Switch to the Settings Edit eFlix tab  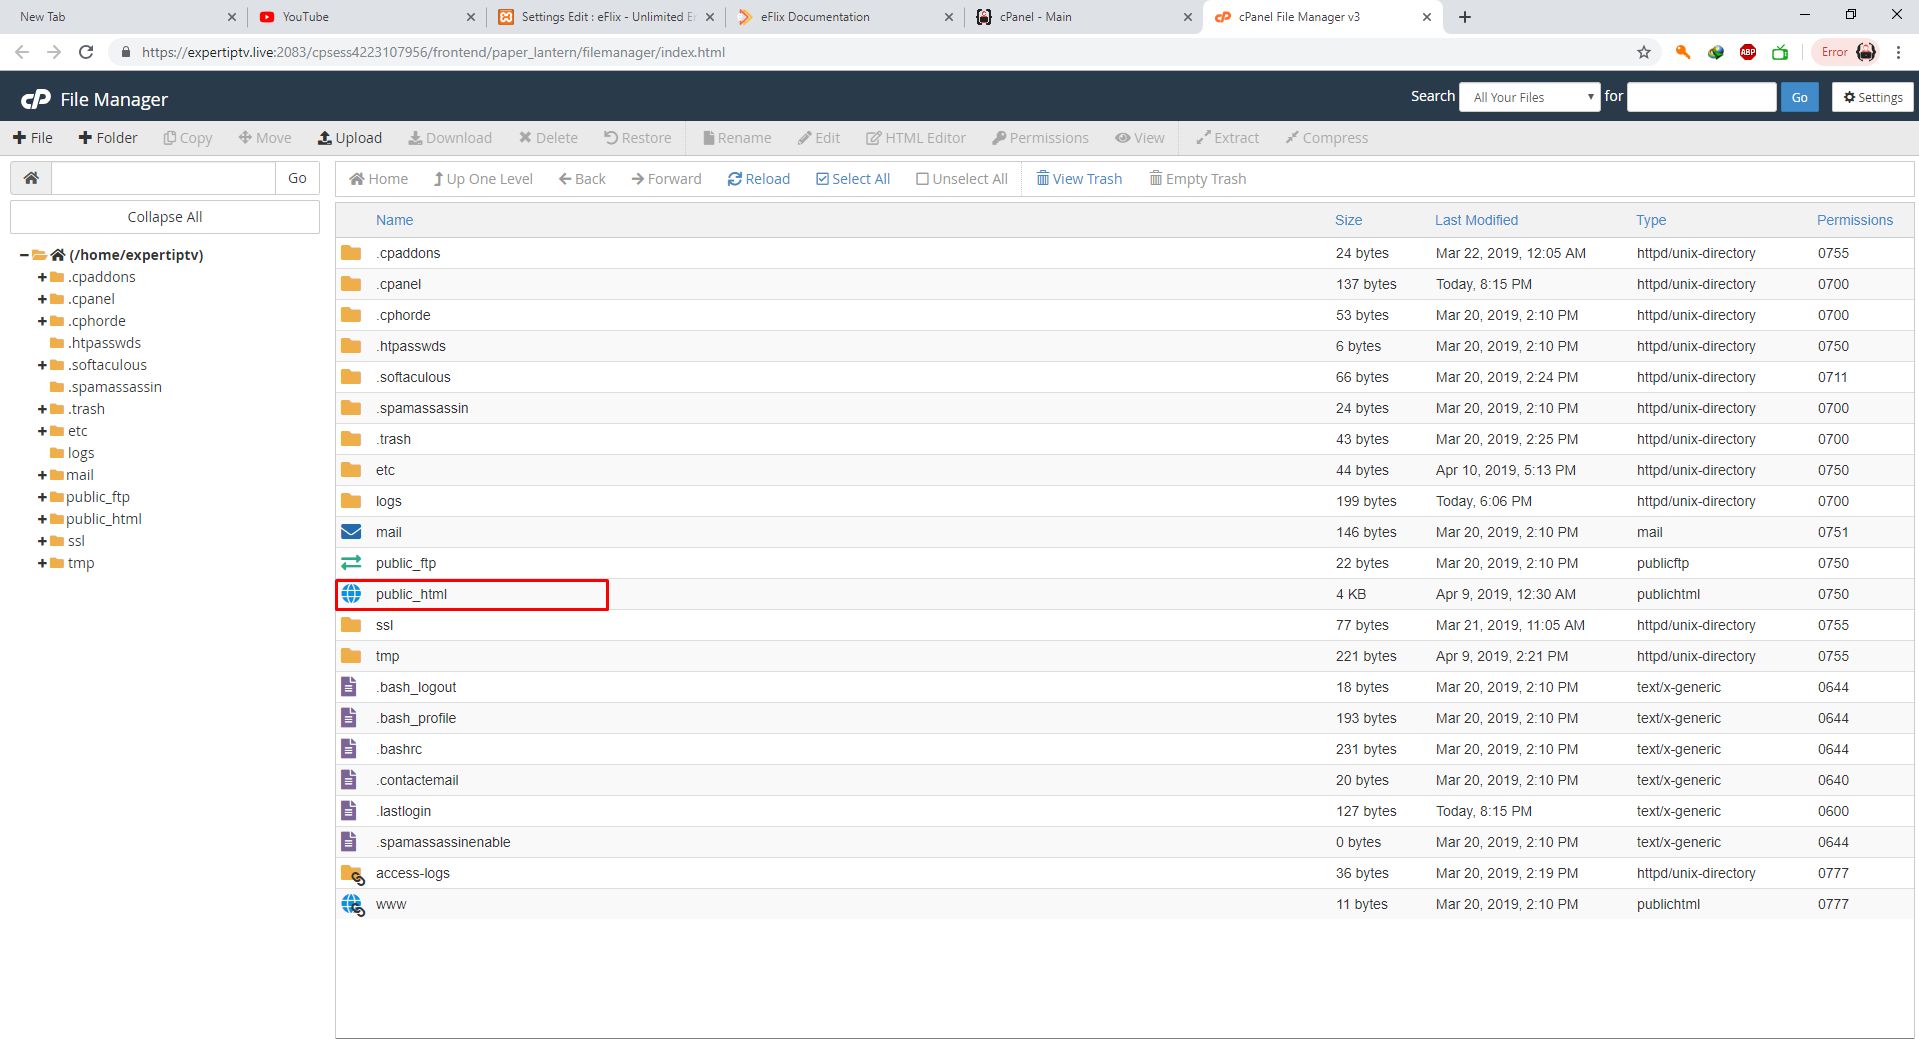[605, 17]
